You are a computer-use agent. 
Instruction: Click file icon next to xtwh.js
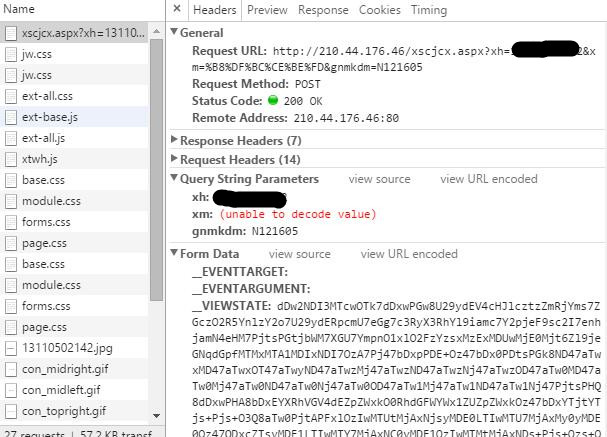11,159
